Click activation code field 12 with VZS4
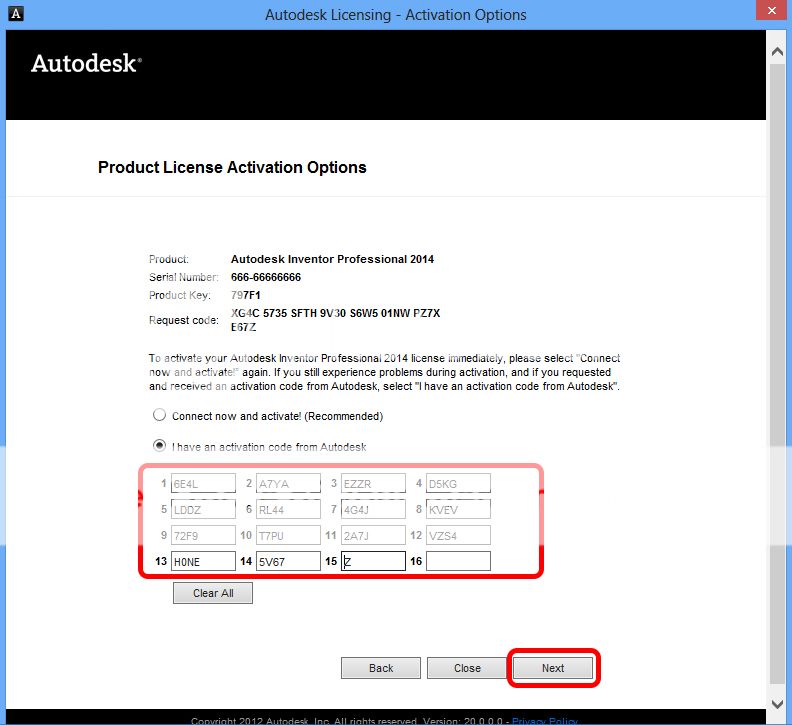 tap(458, 535)
